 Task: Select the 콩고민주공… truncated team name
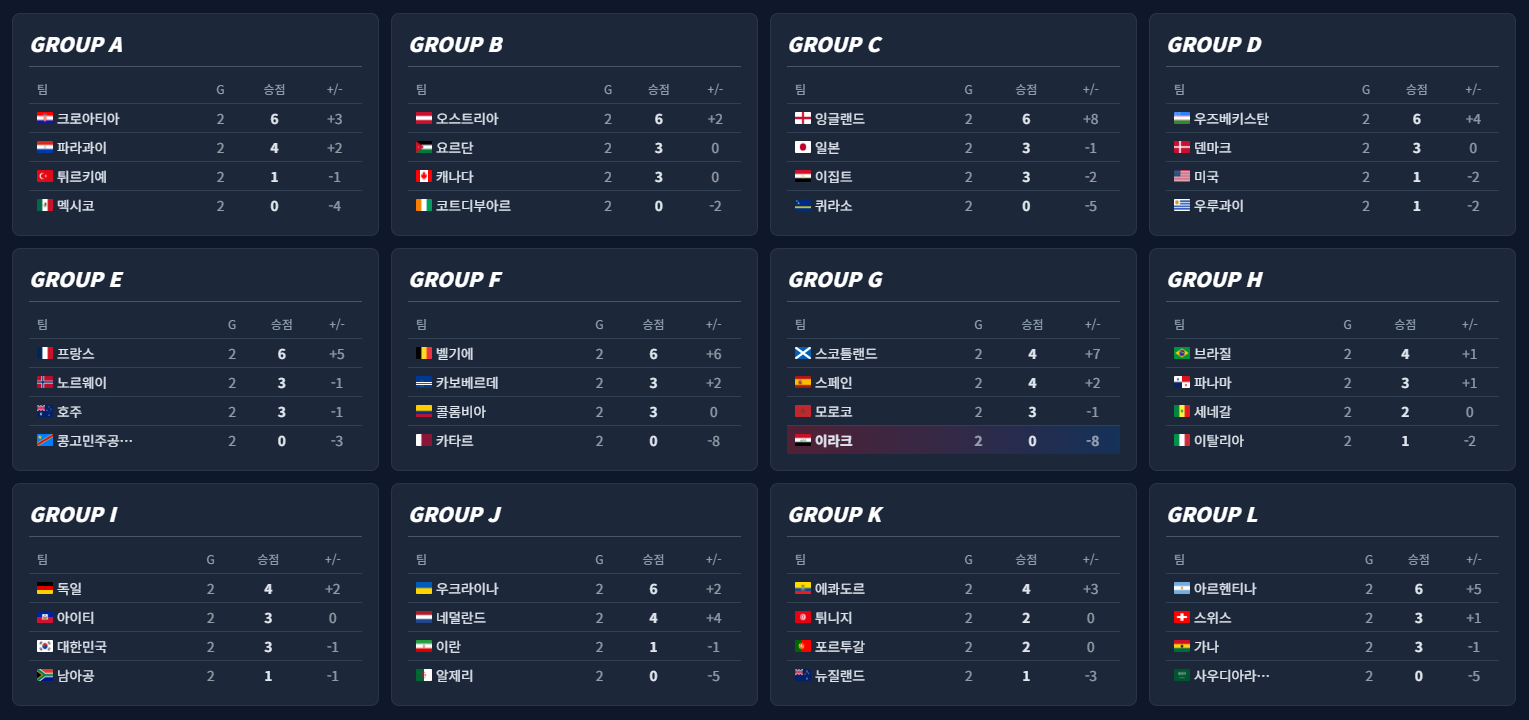click(94, 441)
